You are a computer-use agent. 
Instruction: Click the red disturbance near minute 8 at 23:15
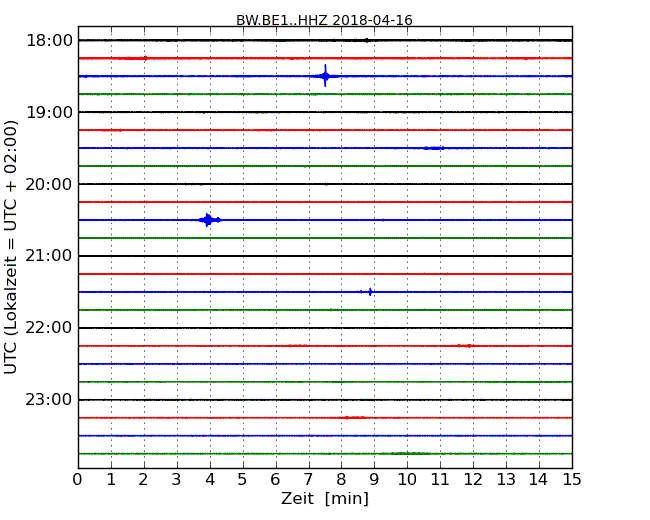tap(354, 418)
